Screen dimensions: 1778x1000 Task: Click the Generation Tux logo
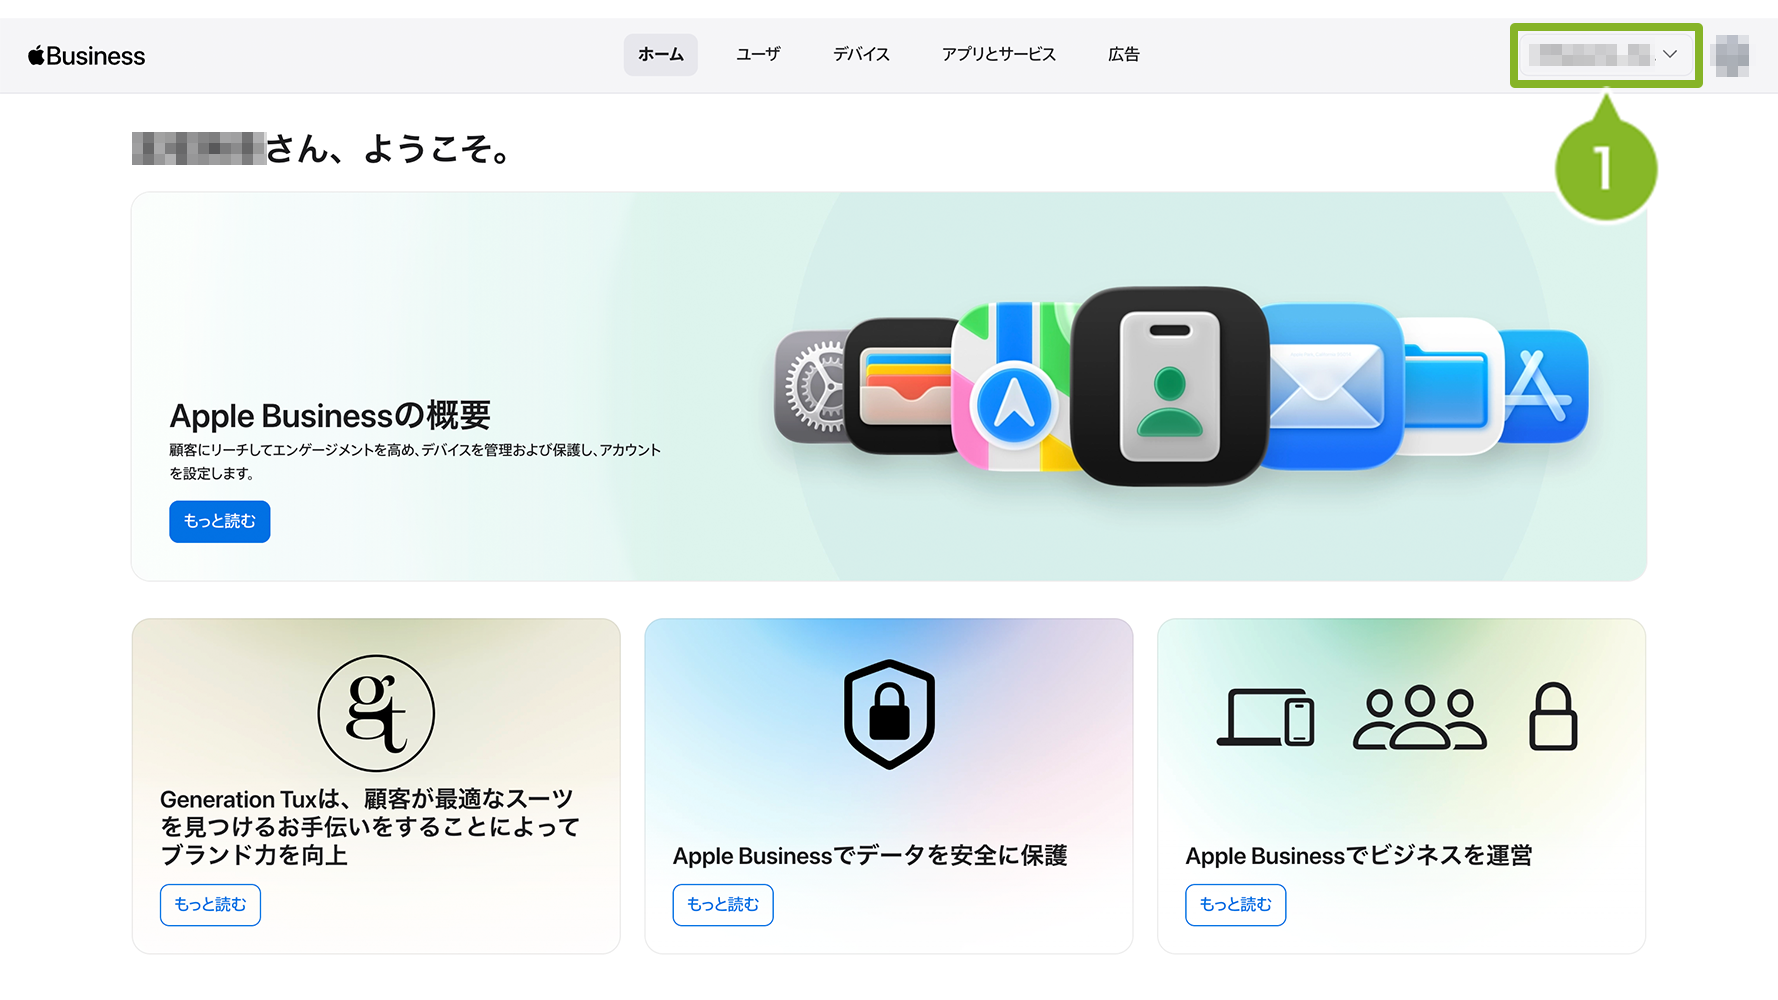pyautogui.click(x=376, y=713)
